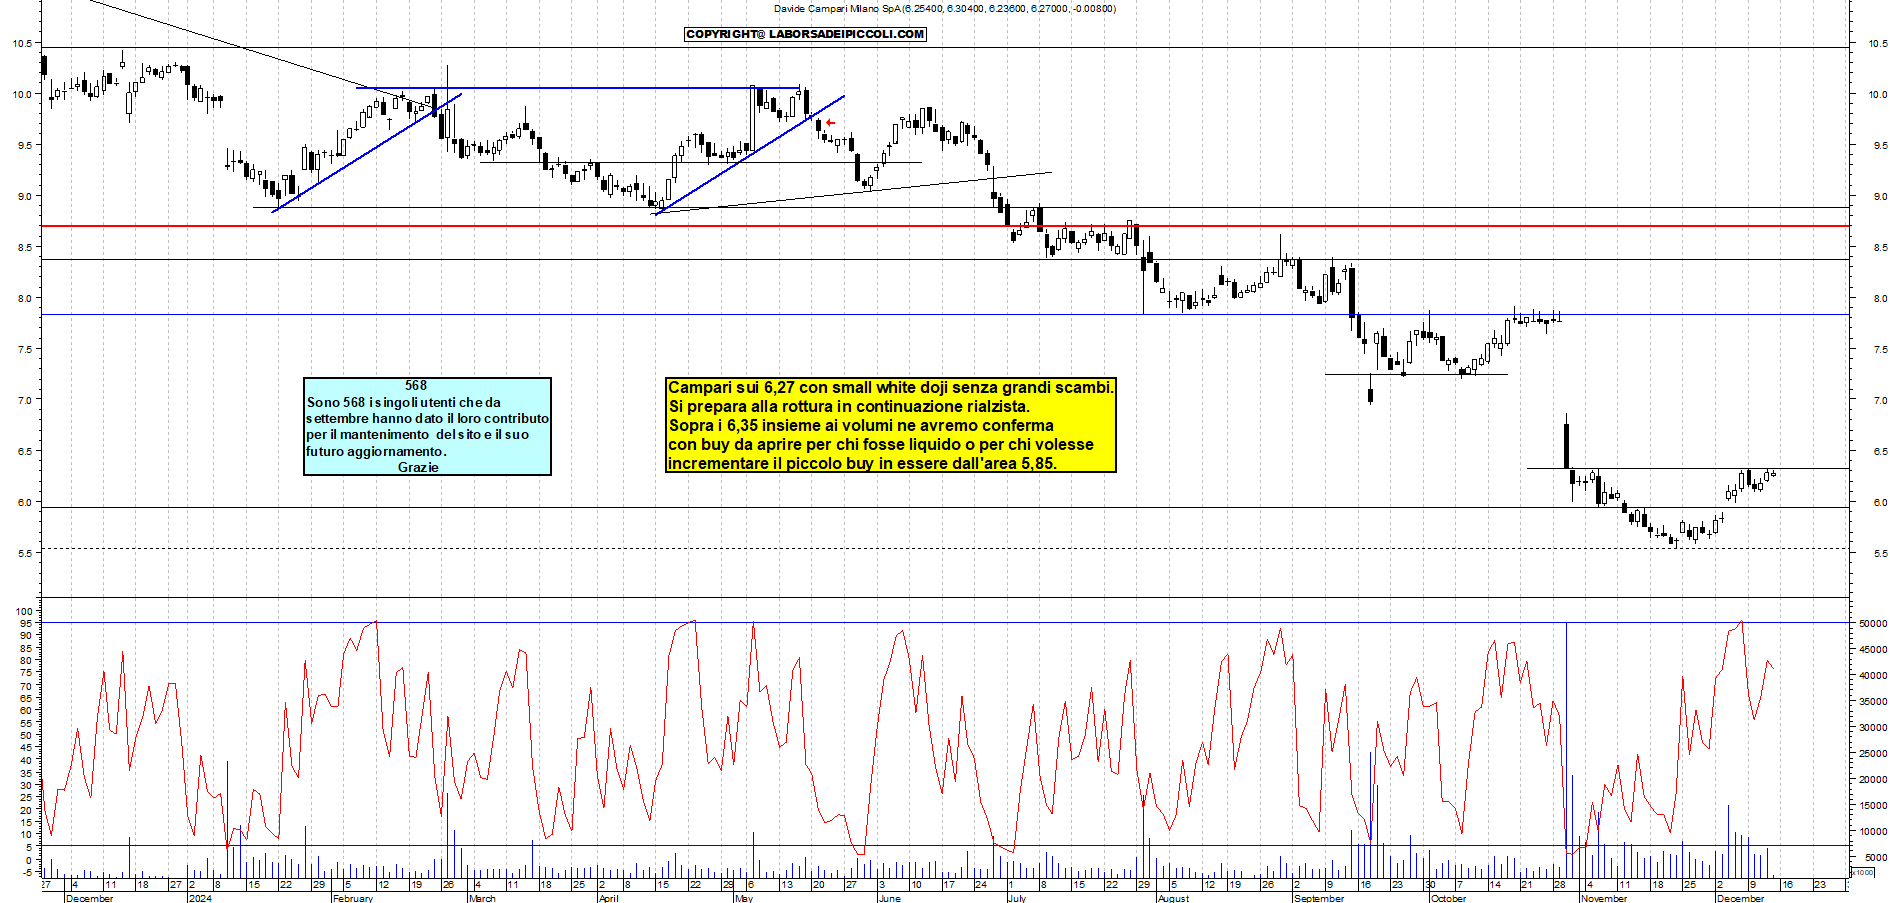
Task: Click the 100 label on the oscillator scale
Action: tap(24, 611)
